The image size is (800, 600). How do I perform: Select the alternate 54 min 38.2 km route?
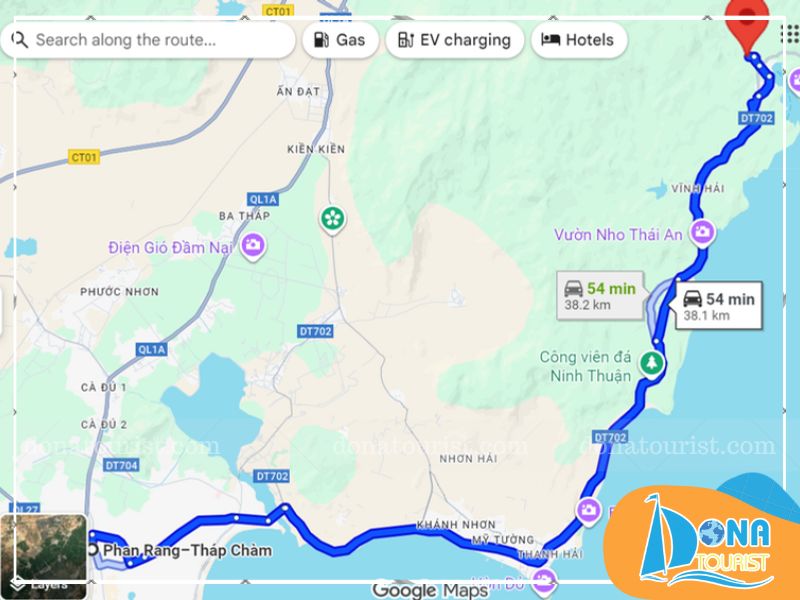click(600, 296)
